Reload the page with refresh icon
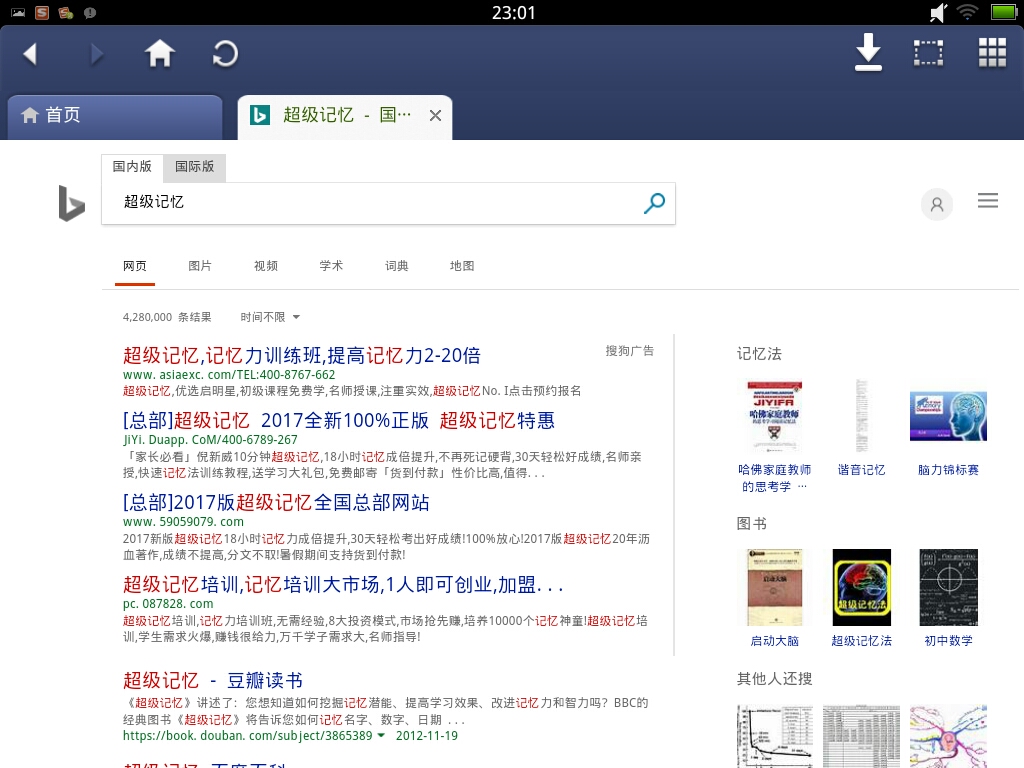This screenshot has height=768, width=1024. coord(225,54)
